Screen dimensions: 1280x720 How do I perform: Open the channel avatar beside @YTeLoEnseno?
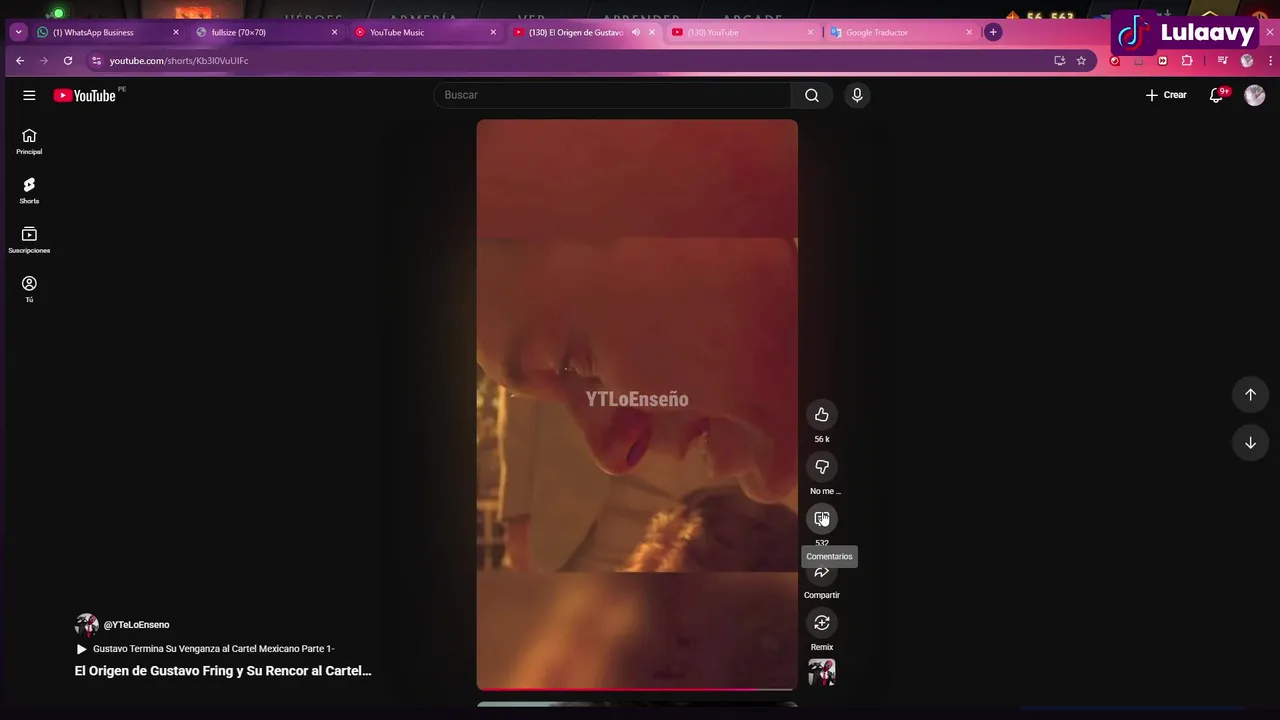87,625
